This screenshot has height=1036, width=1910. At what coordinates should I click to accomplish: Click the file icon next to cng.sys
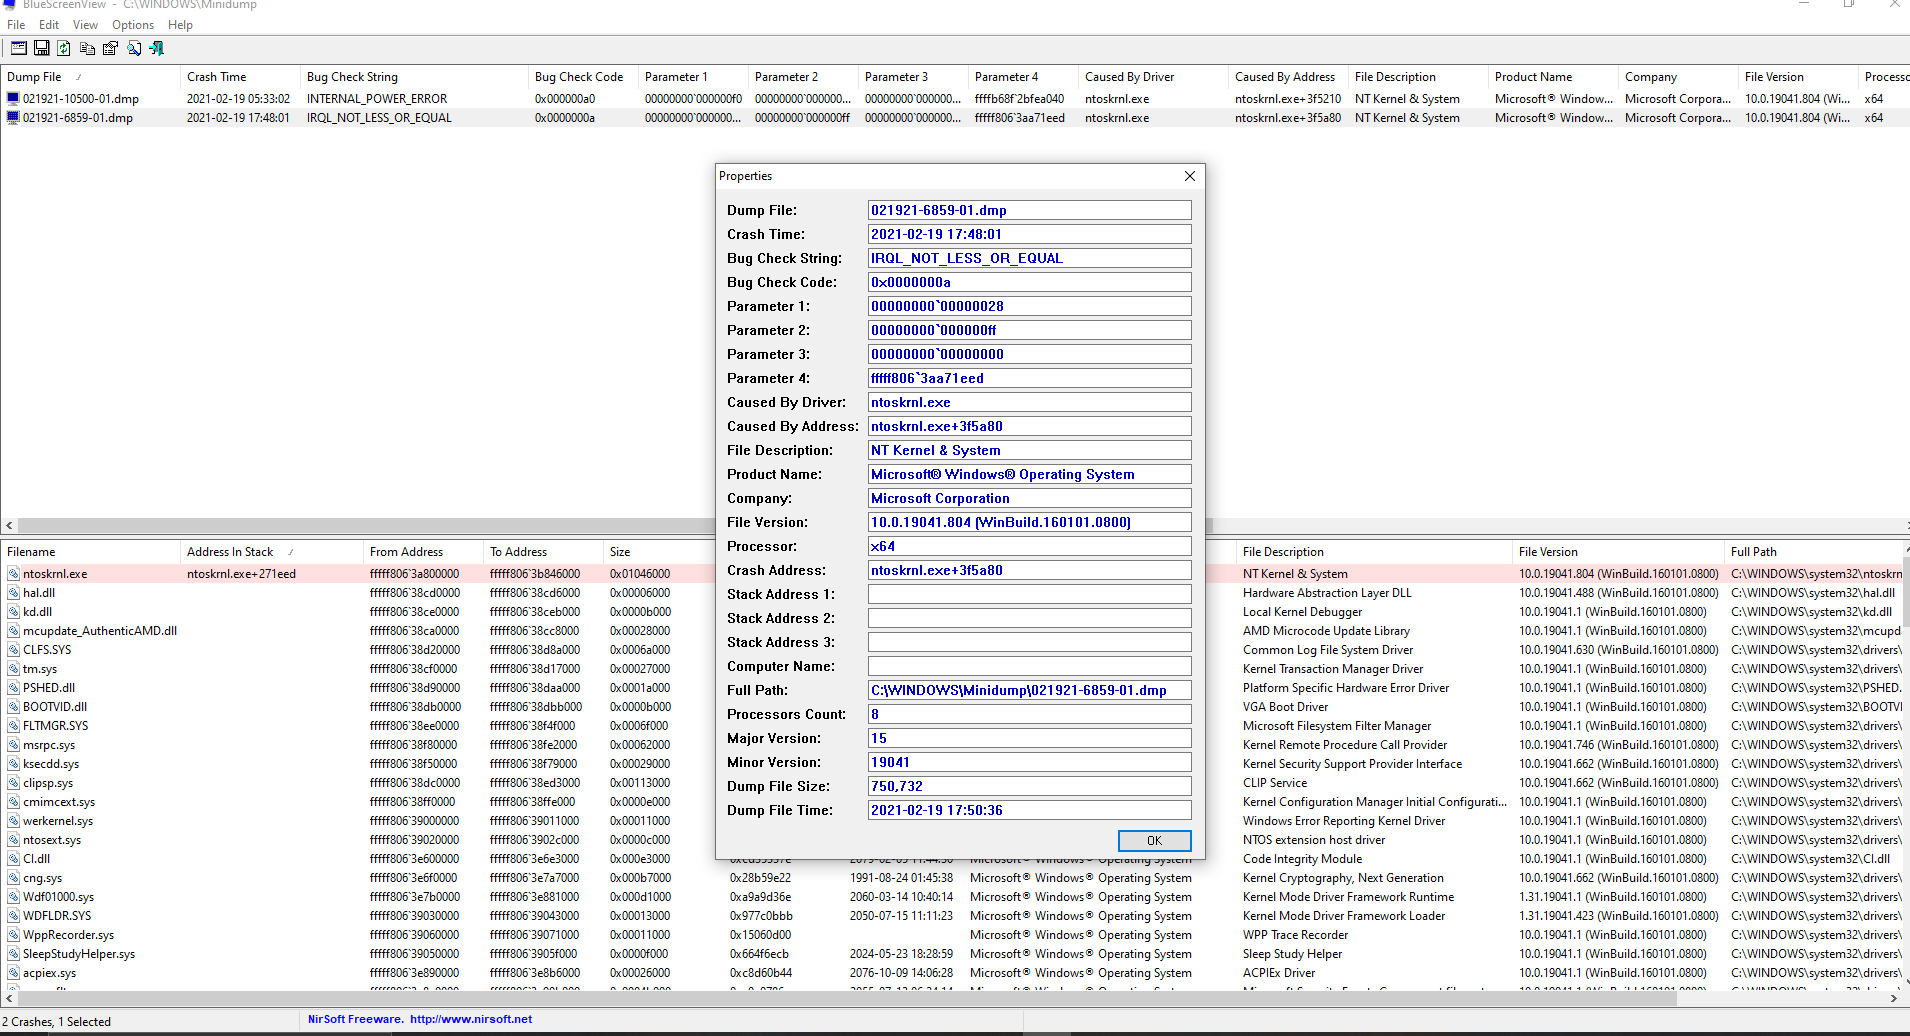(14, 878)
